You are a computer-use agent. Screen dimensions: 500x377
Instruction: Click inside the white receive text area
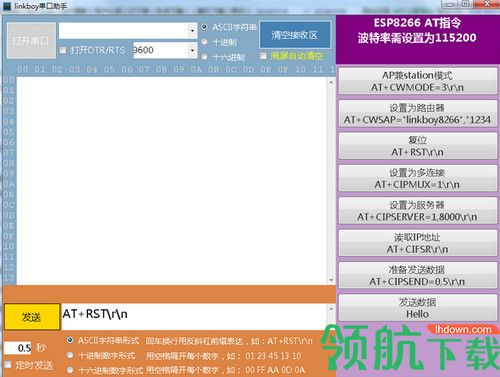[x=172, y=181]
